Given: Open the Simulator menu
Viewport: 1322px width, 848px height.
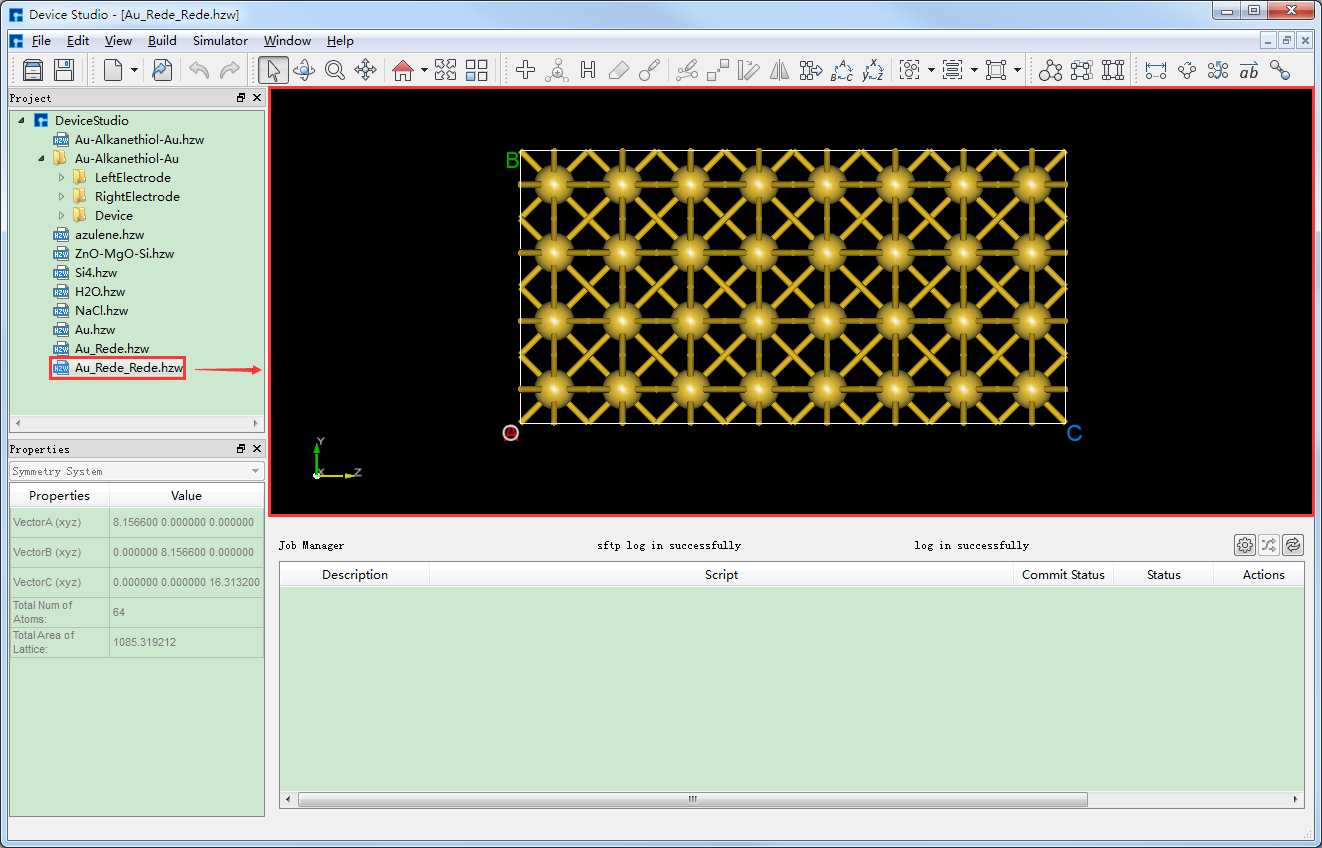Looking at the screenshot, I should tap(219, 41).
